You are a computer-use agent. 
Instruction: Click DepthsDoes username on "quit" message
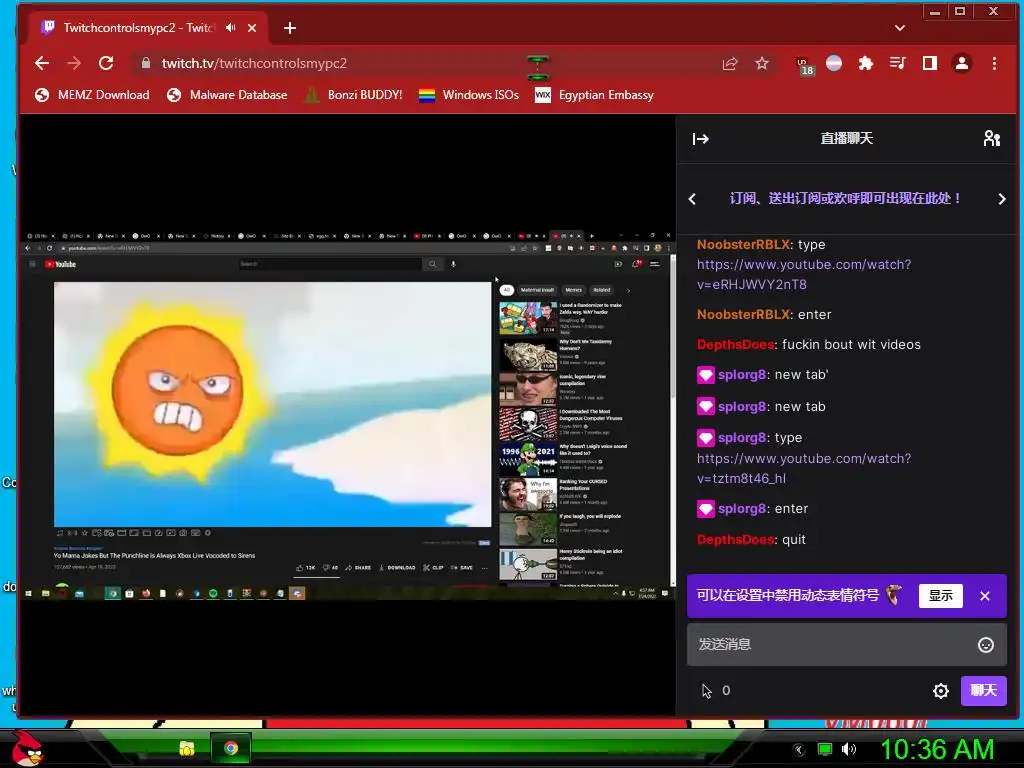coord(735,539)
